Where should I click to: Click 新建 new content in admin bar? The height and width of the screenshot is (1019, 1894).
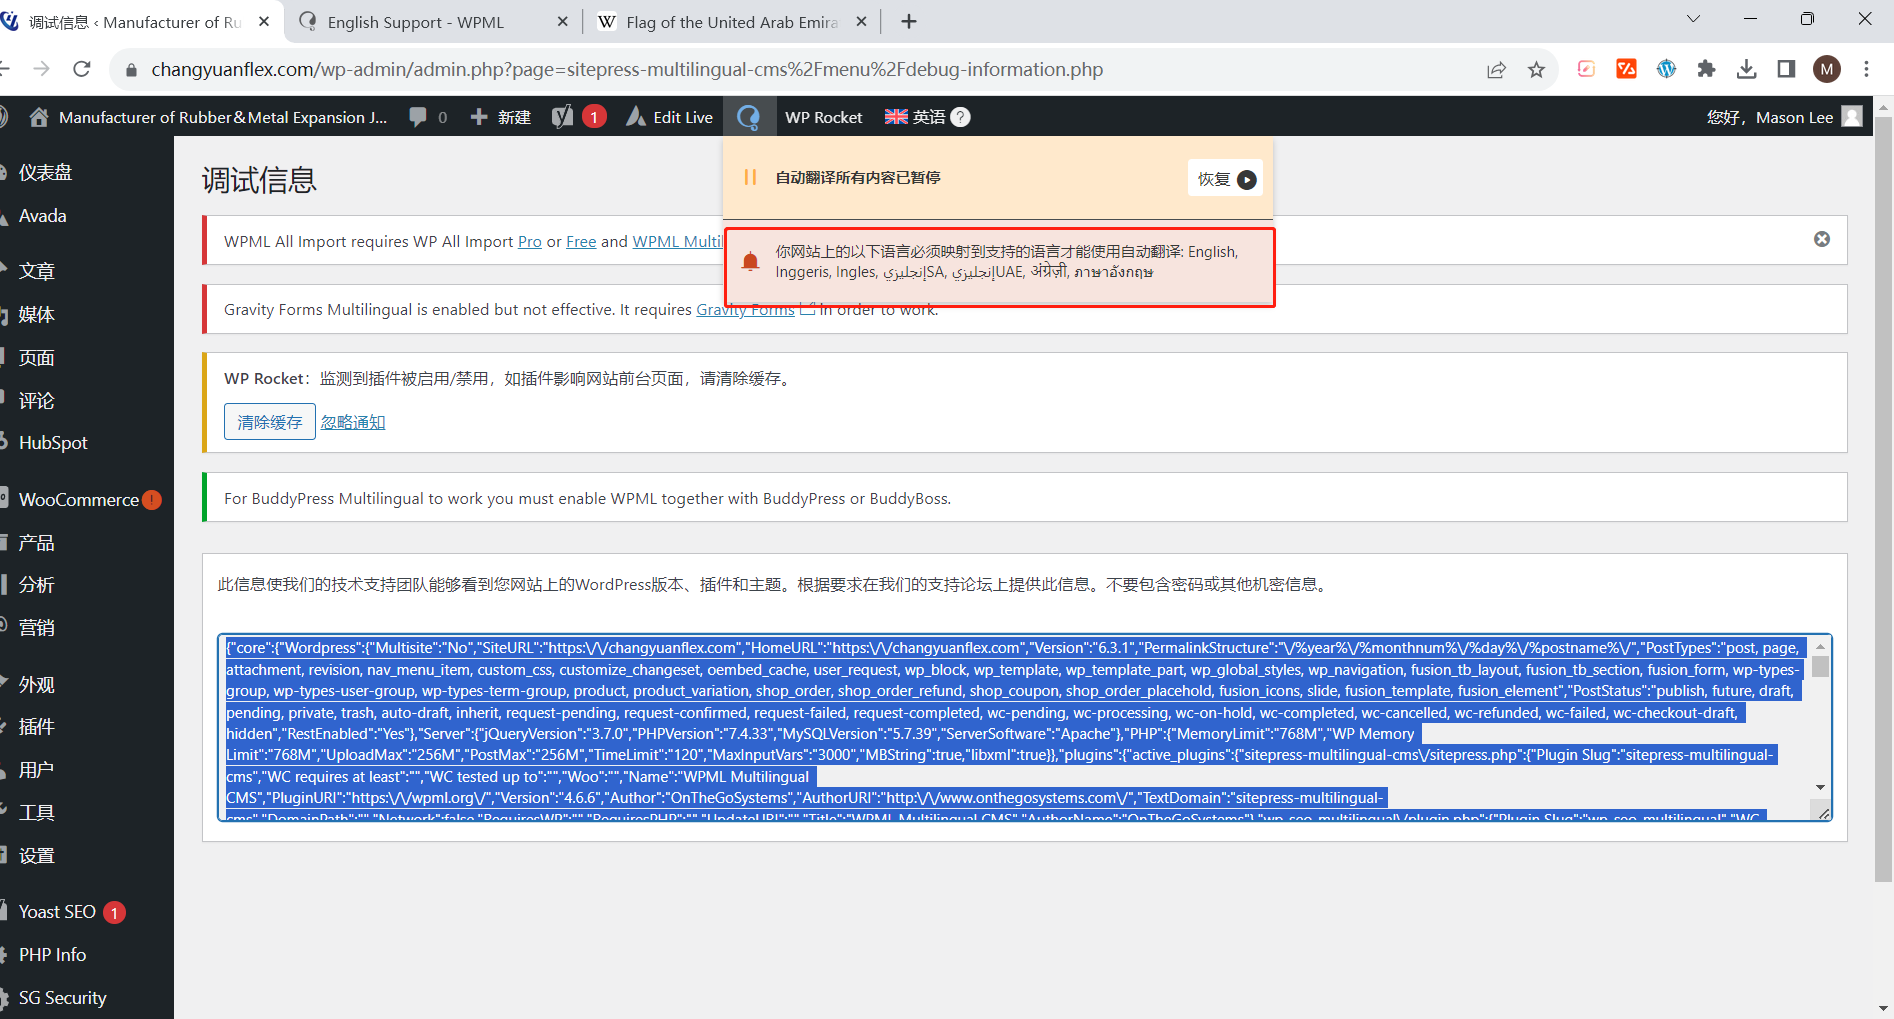pos(500,117)
